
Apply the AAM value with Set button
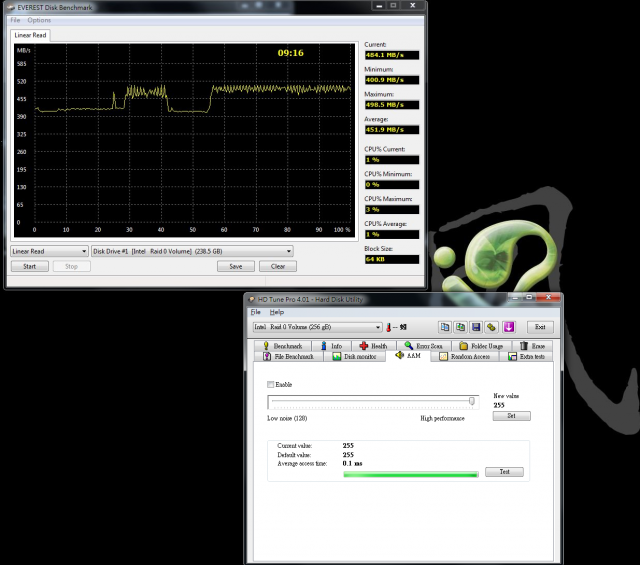coord(511,416)
